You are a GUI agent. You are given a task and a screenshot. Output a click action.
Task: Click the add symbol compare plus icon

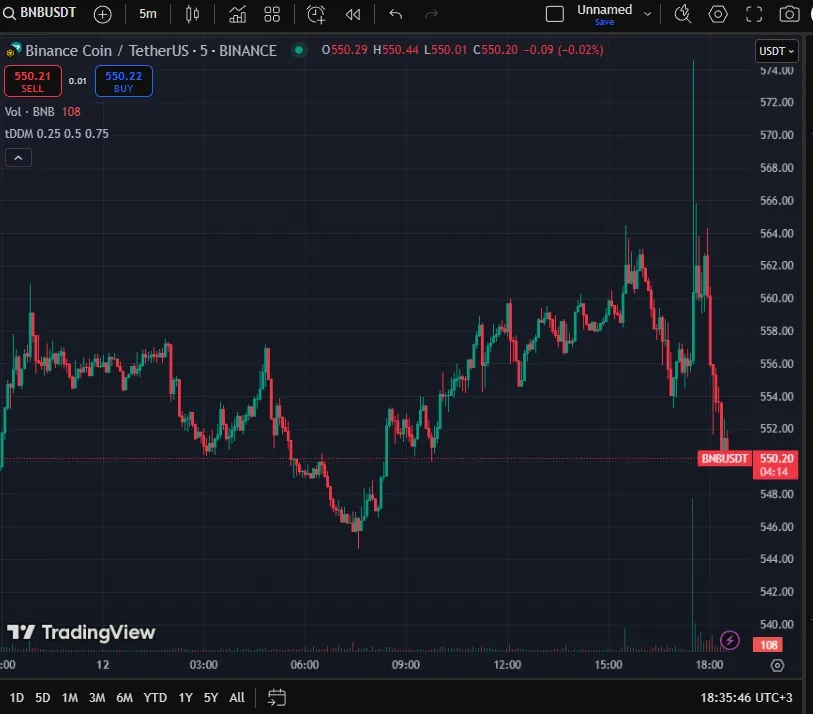point(102,14)
